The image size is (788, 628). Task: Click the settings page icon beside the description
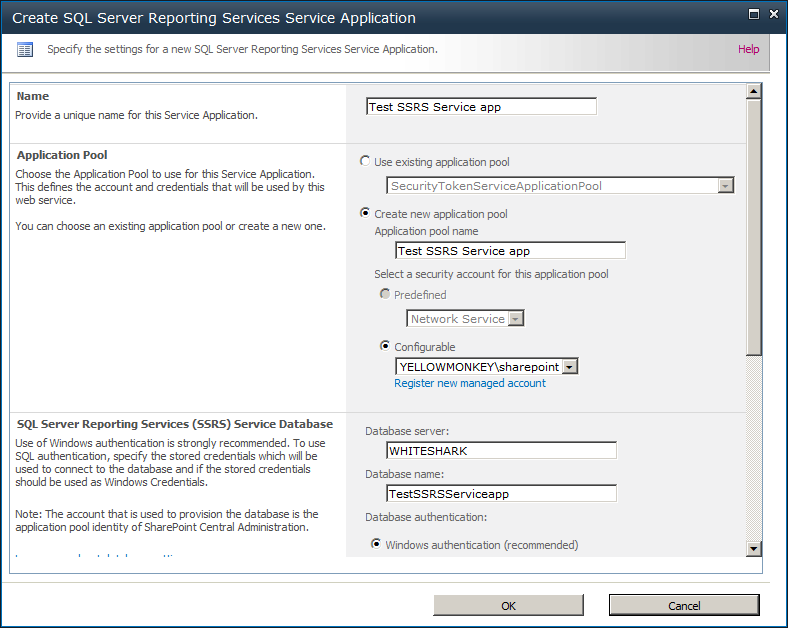pyautogui.click(x=25, y=50)
